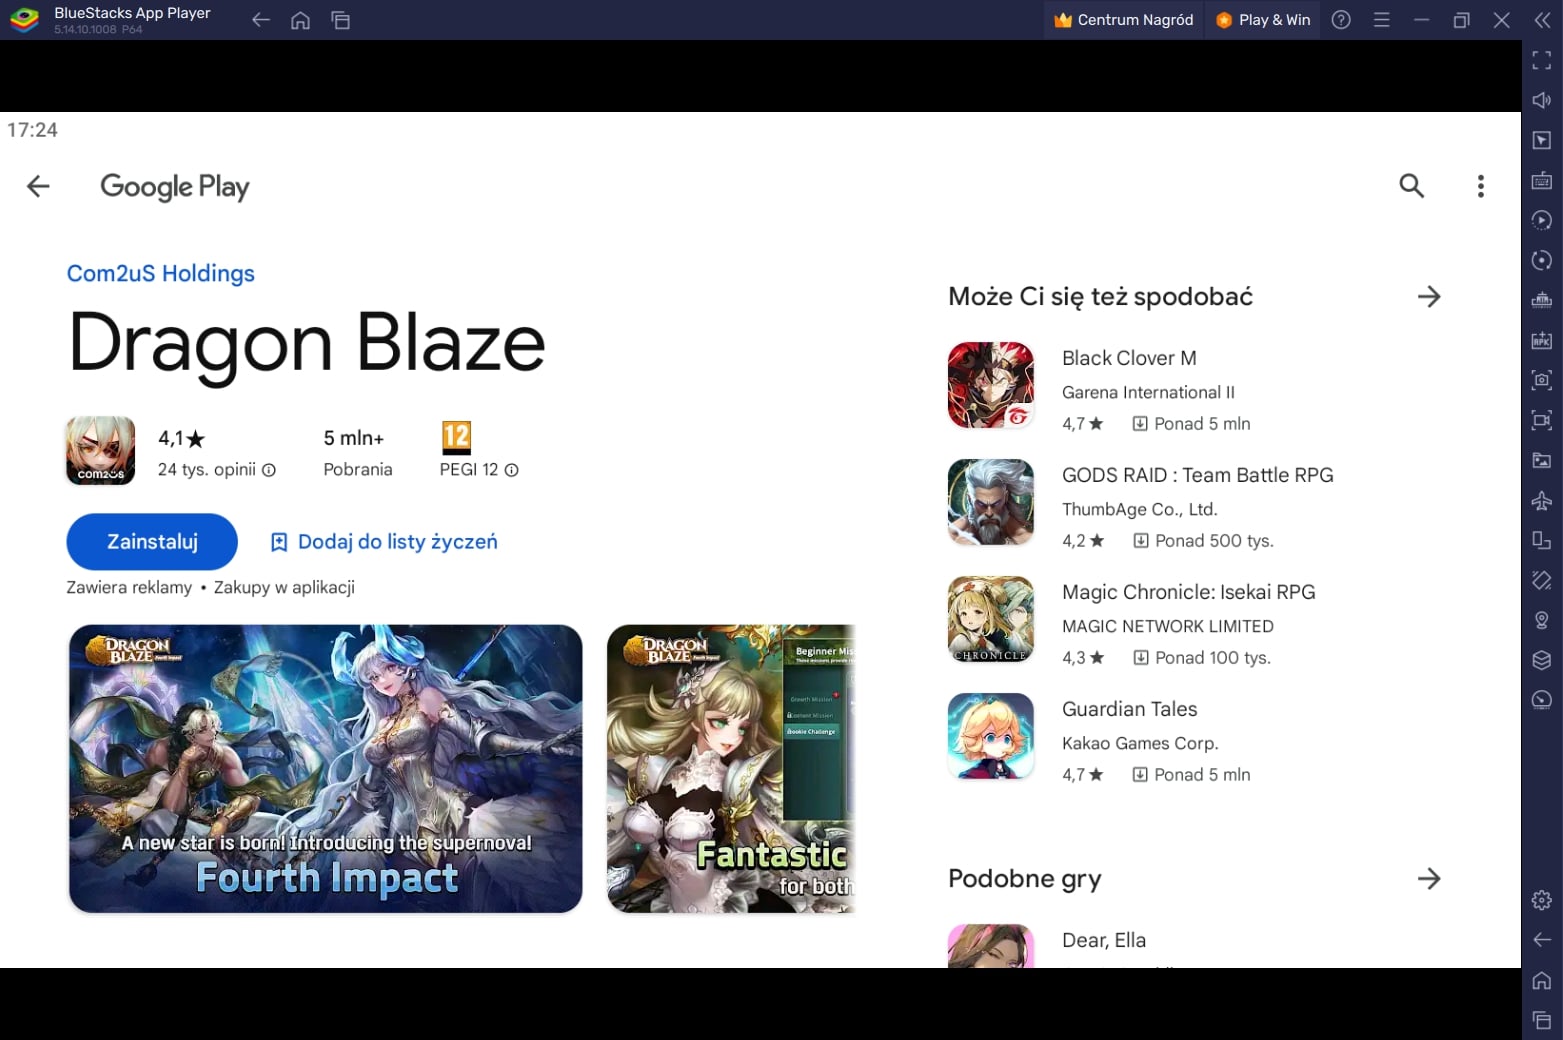This screenshot has height=1040, width=1563.
Task: Open 'Fourth Impact' screenshot thumbnail
Action: pyautogui.click(x=325, y=769)
